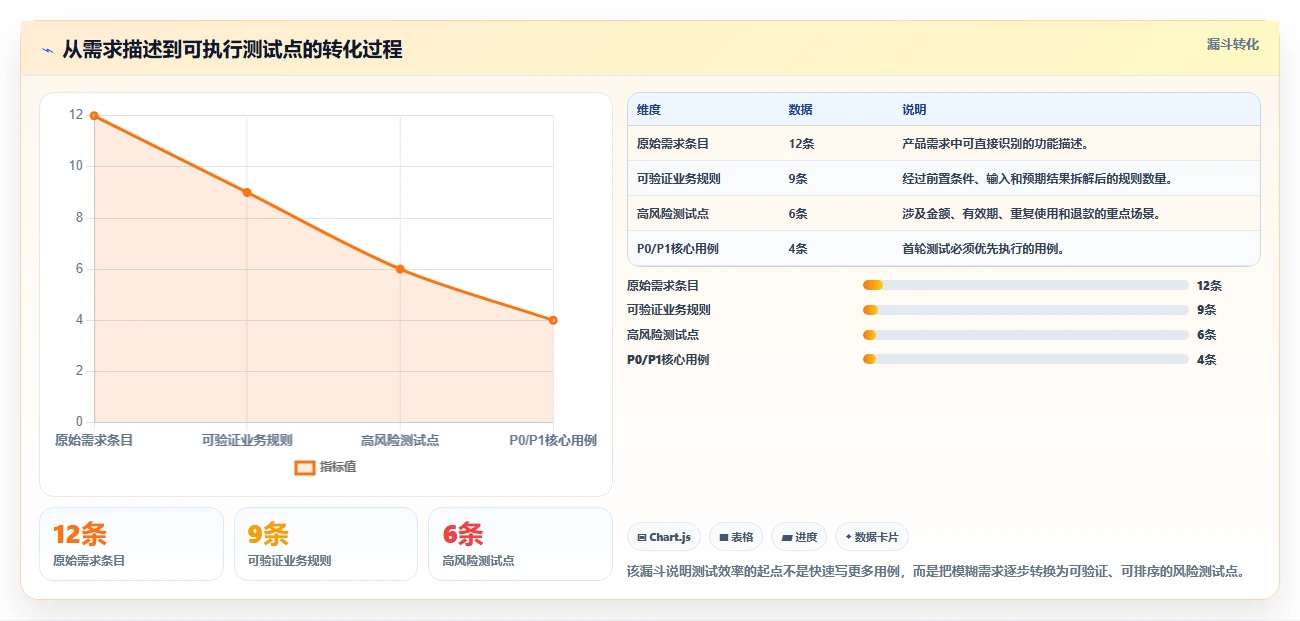Viewport: 1300px width, 621px height.
Task: Click the 可验证业务规则 progress bar
Action: tap(1025, 310)
